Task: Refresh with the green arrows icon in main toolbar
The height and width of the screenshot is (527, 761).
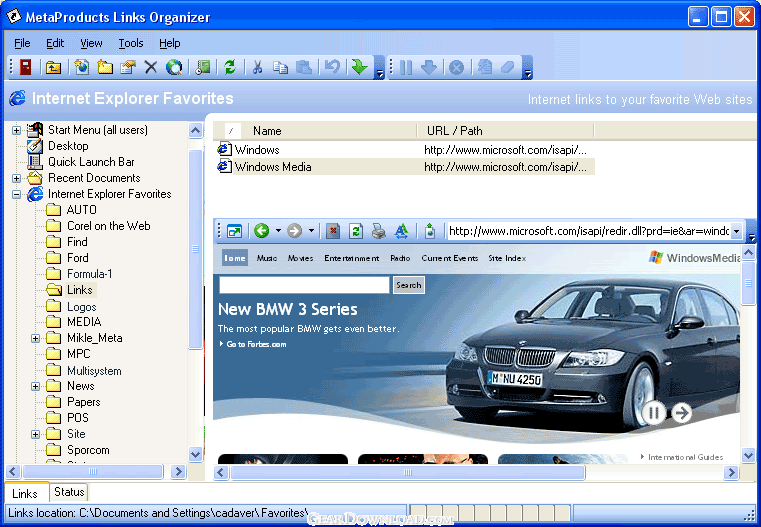Action: pos(230,67)
